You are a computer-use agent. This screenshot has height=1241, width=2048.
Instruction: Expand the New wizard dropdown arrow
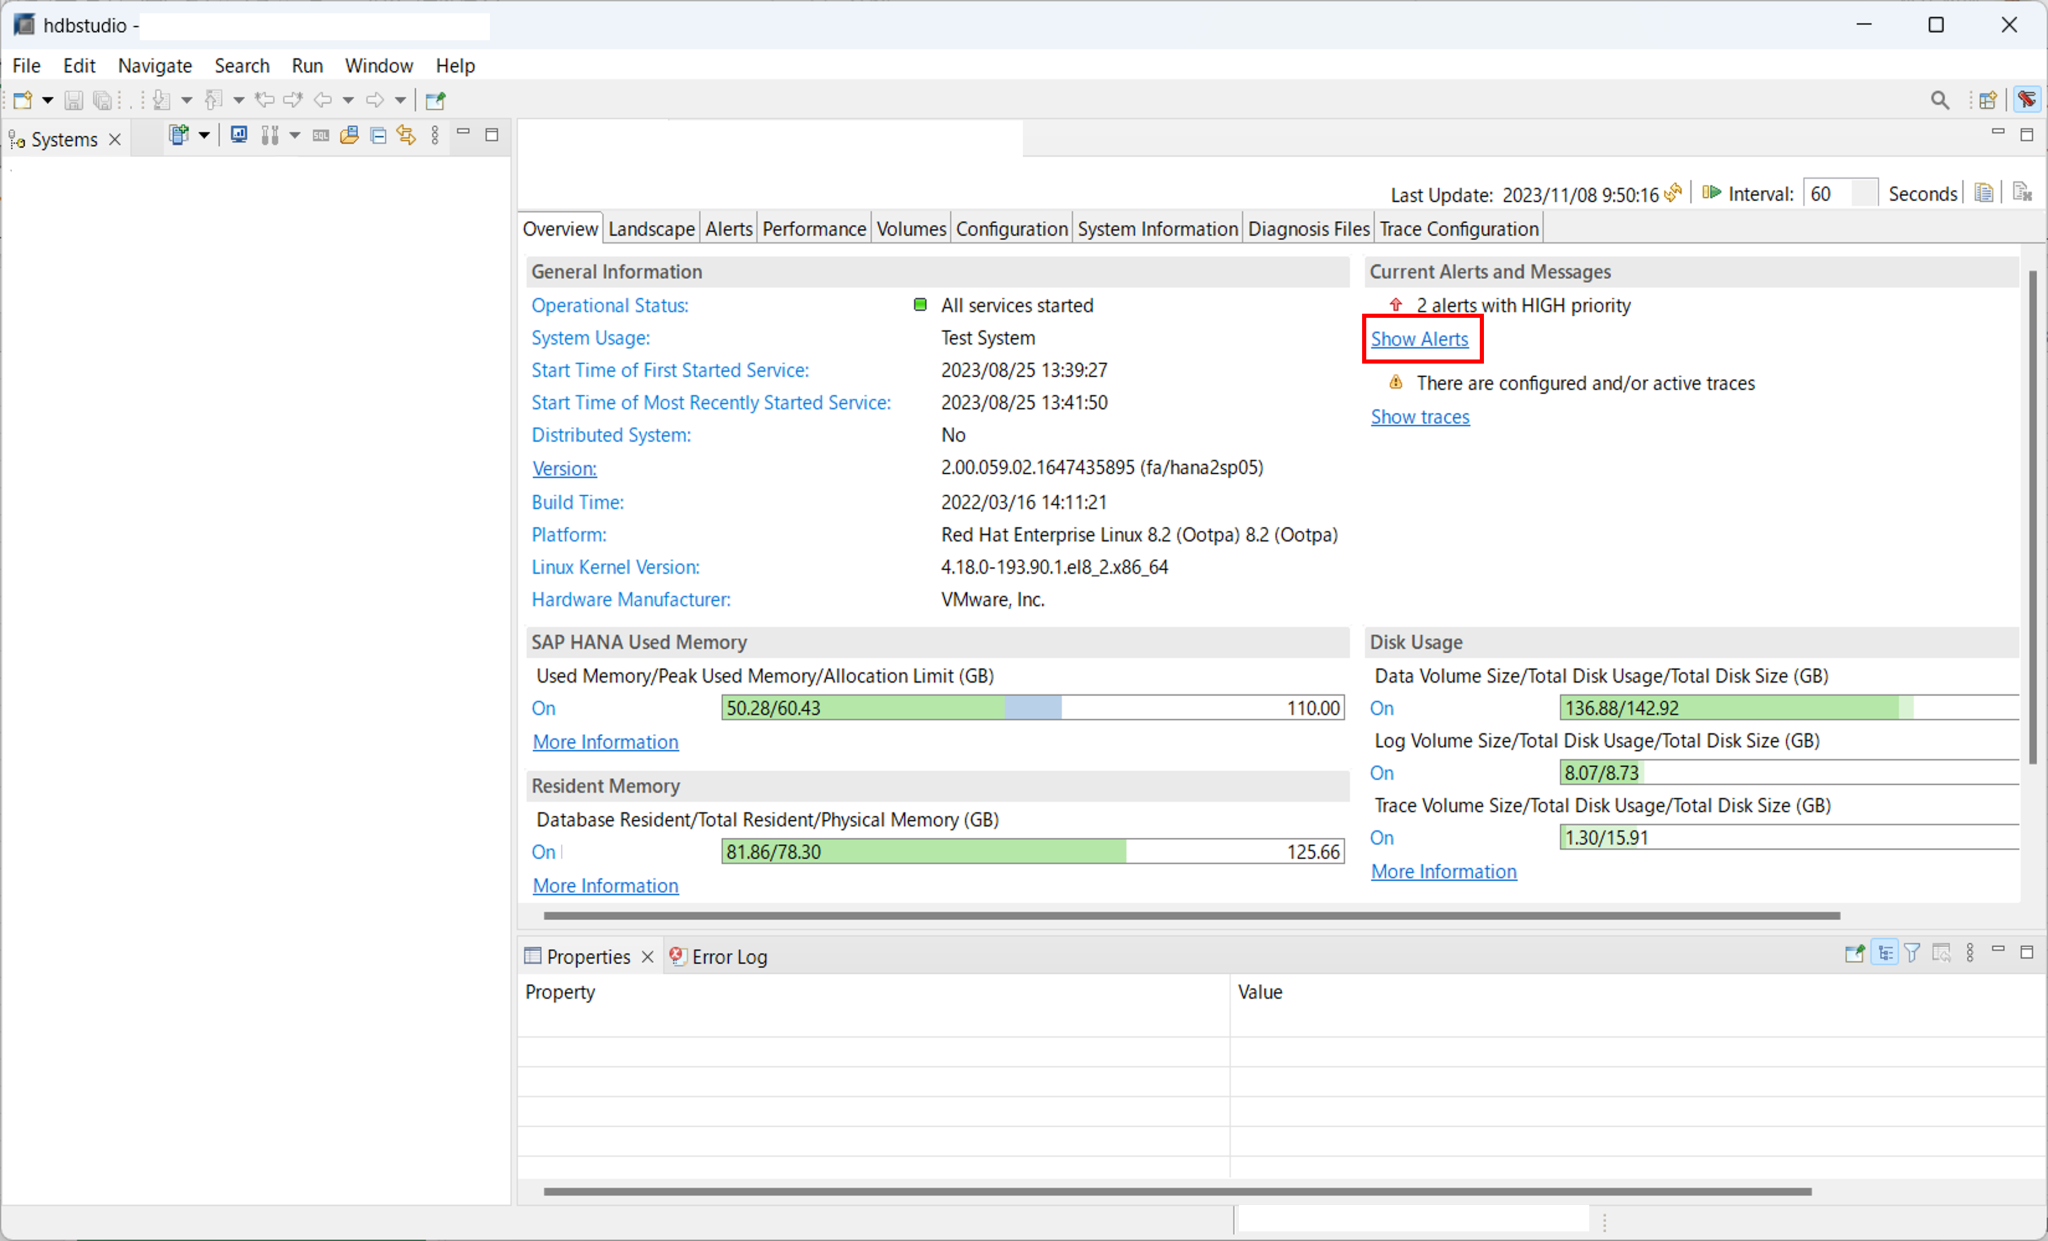point(47,100)
